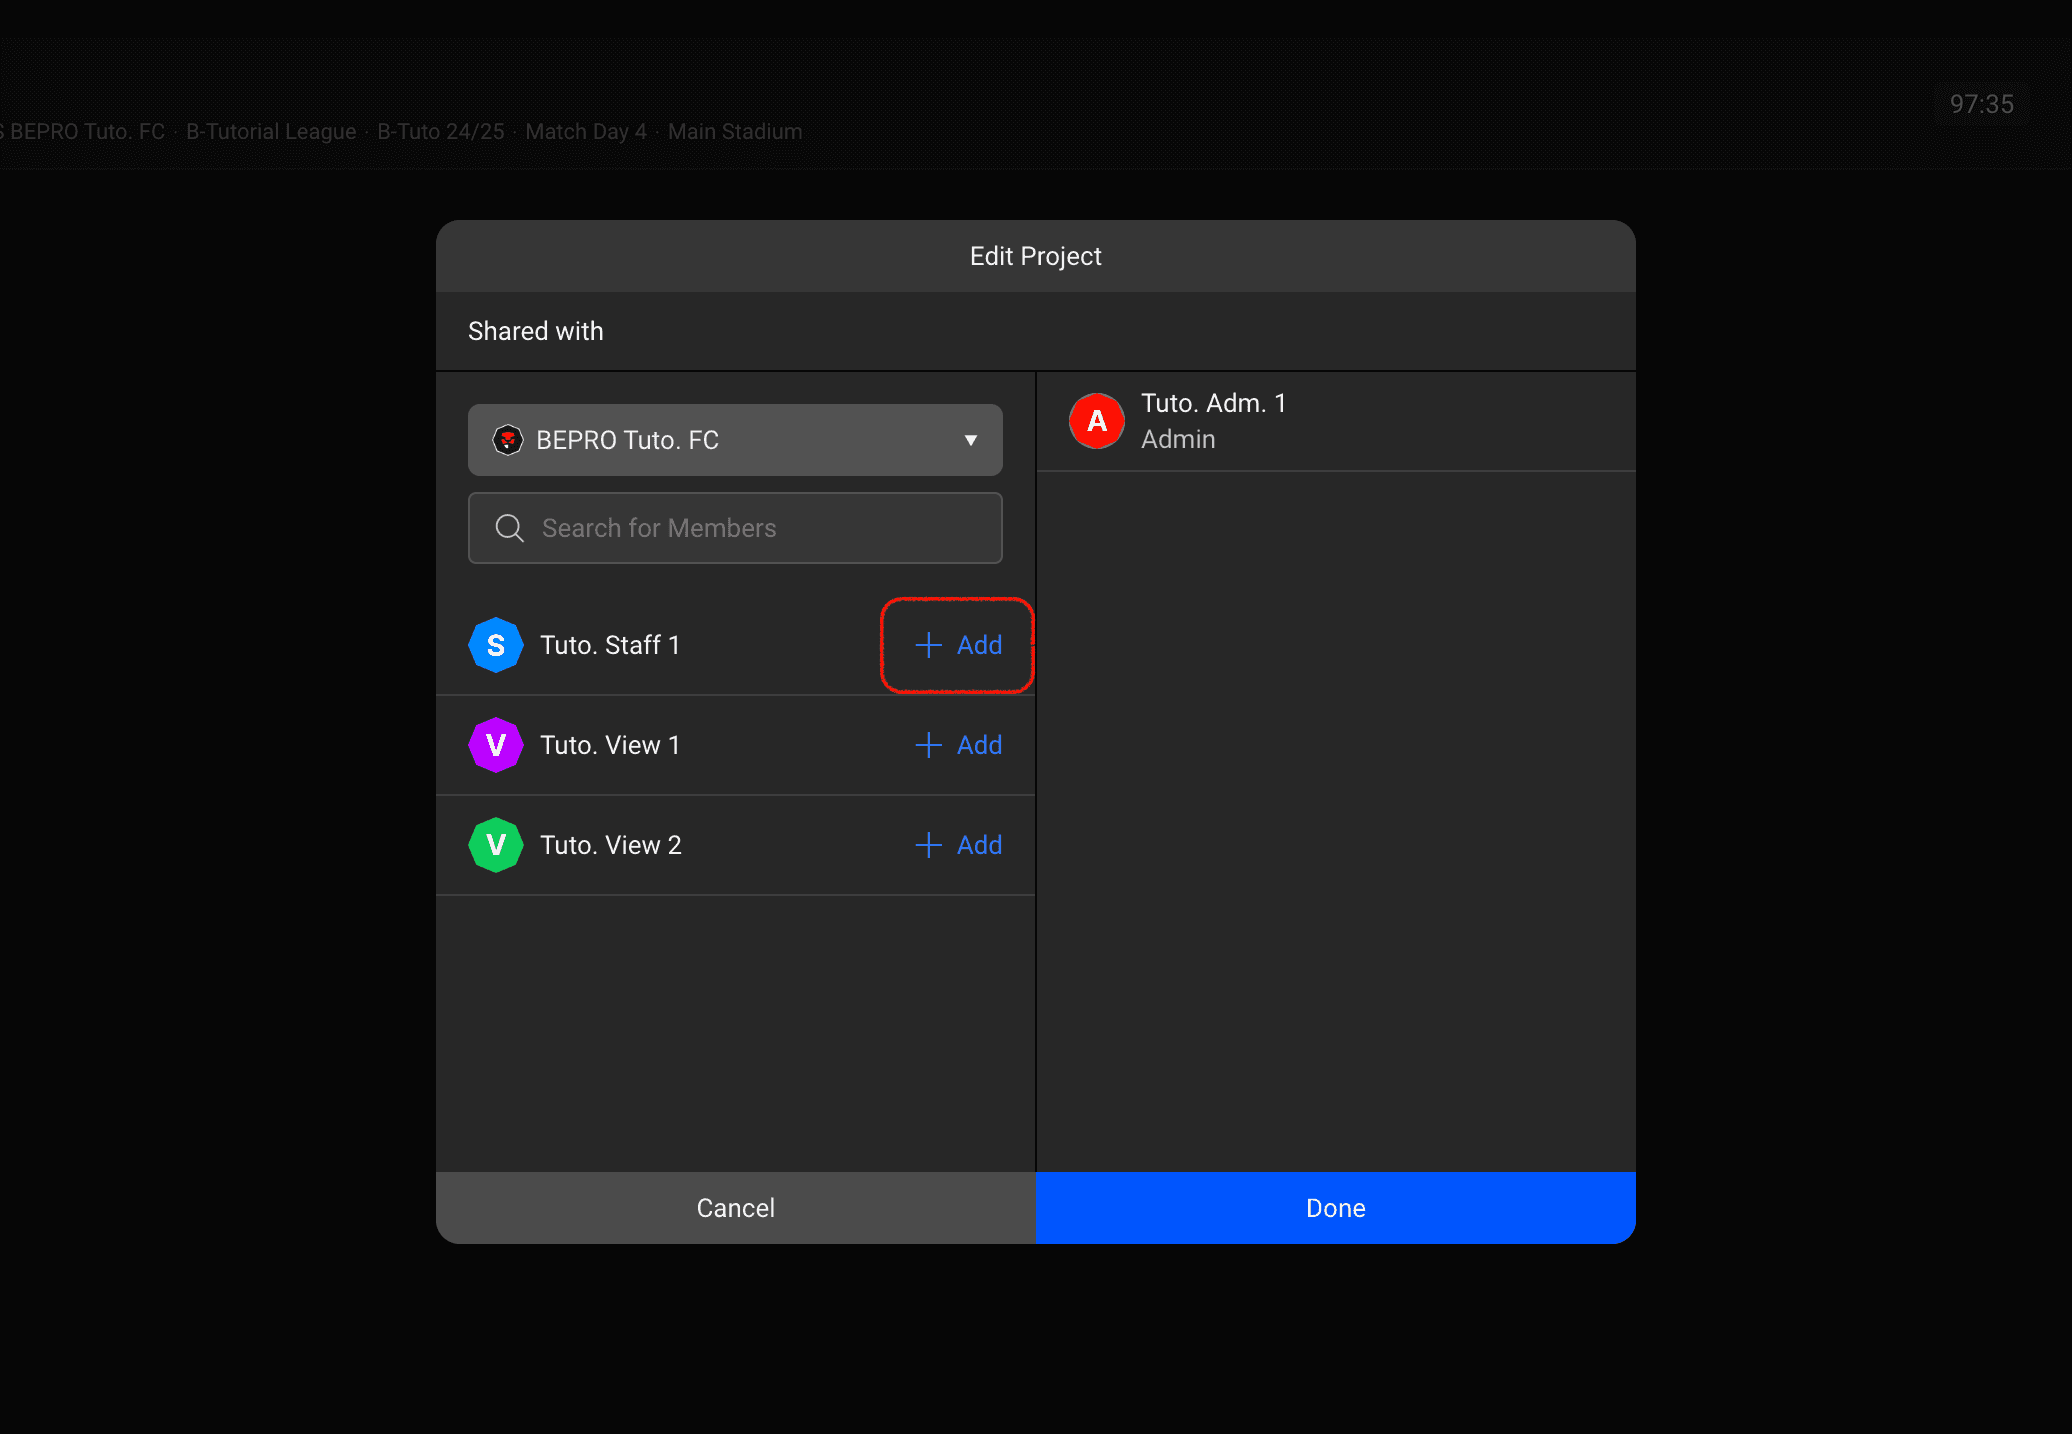Click the 97:35 match timer
Screen dimensions: 2072x1434
tap(1981, 104)
